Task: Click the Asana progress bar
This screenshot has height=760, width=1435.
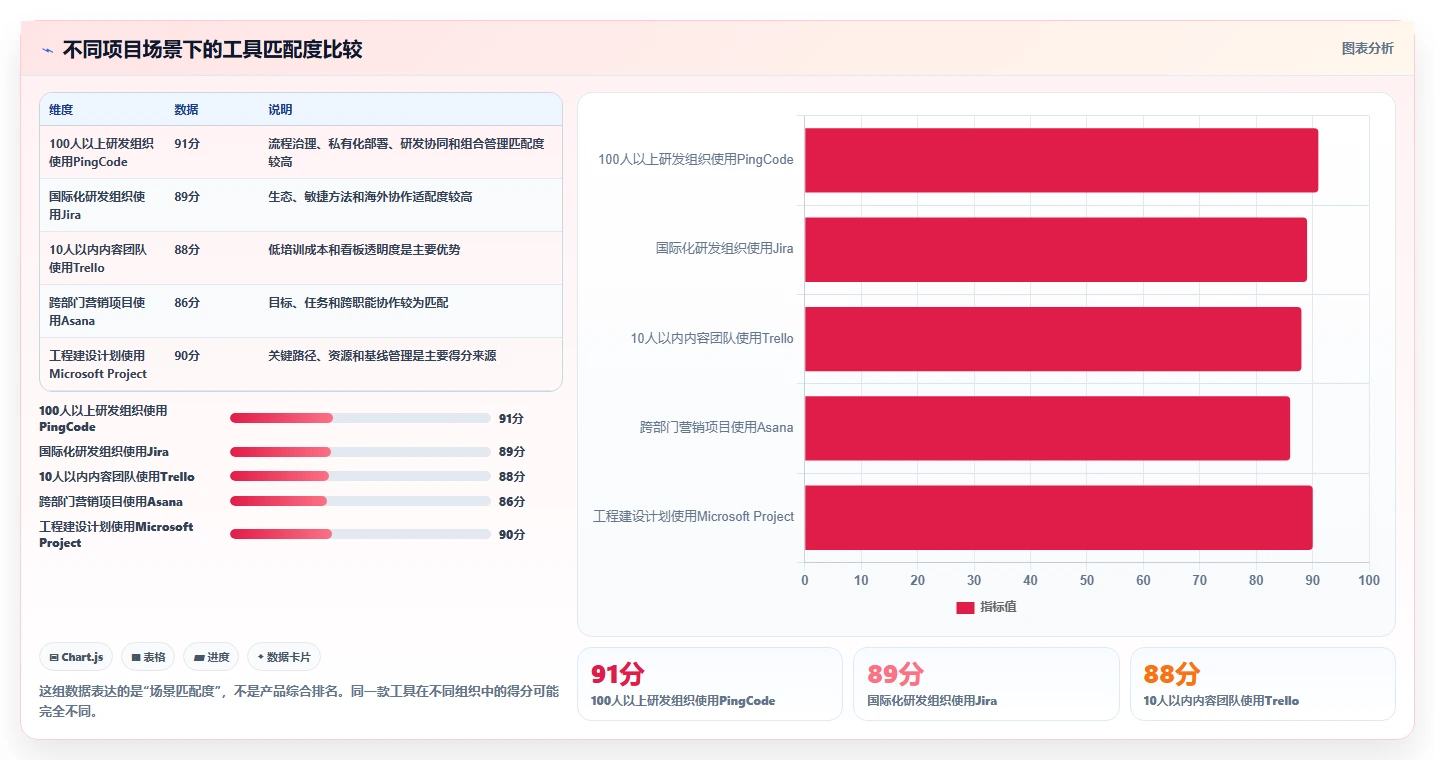Action: point(360,502)
